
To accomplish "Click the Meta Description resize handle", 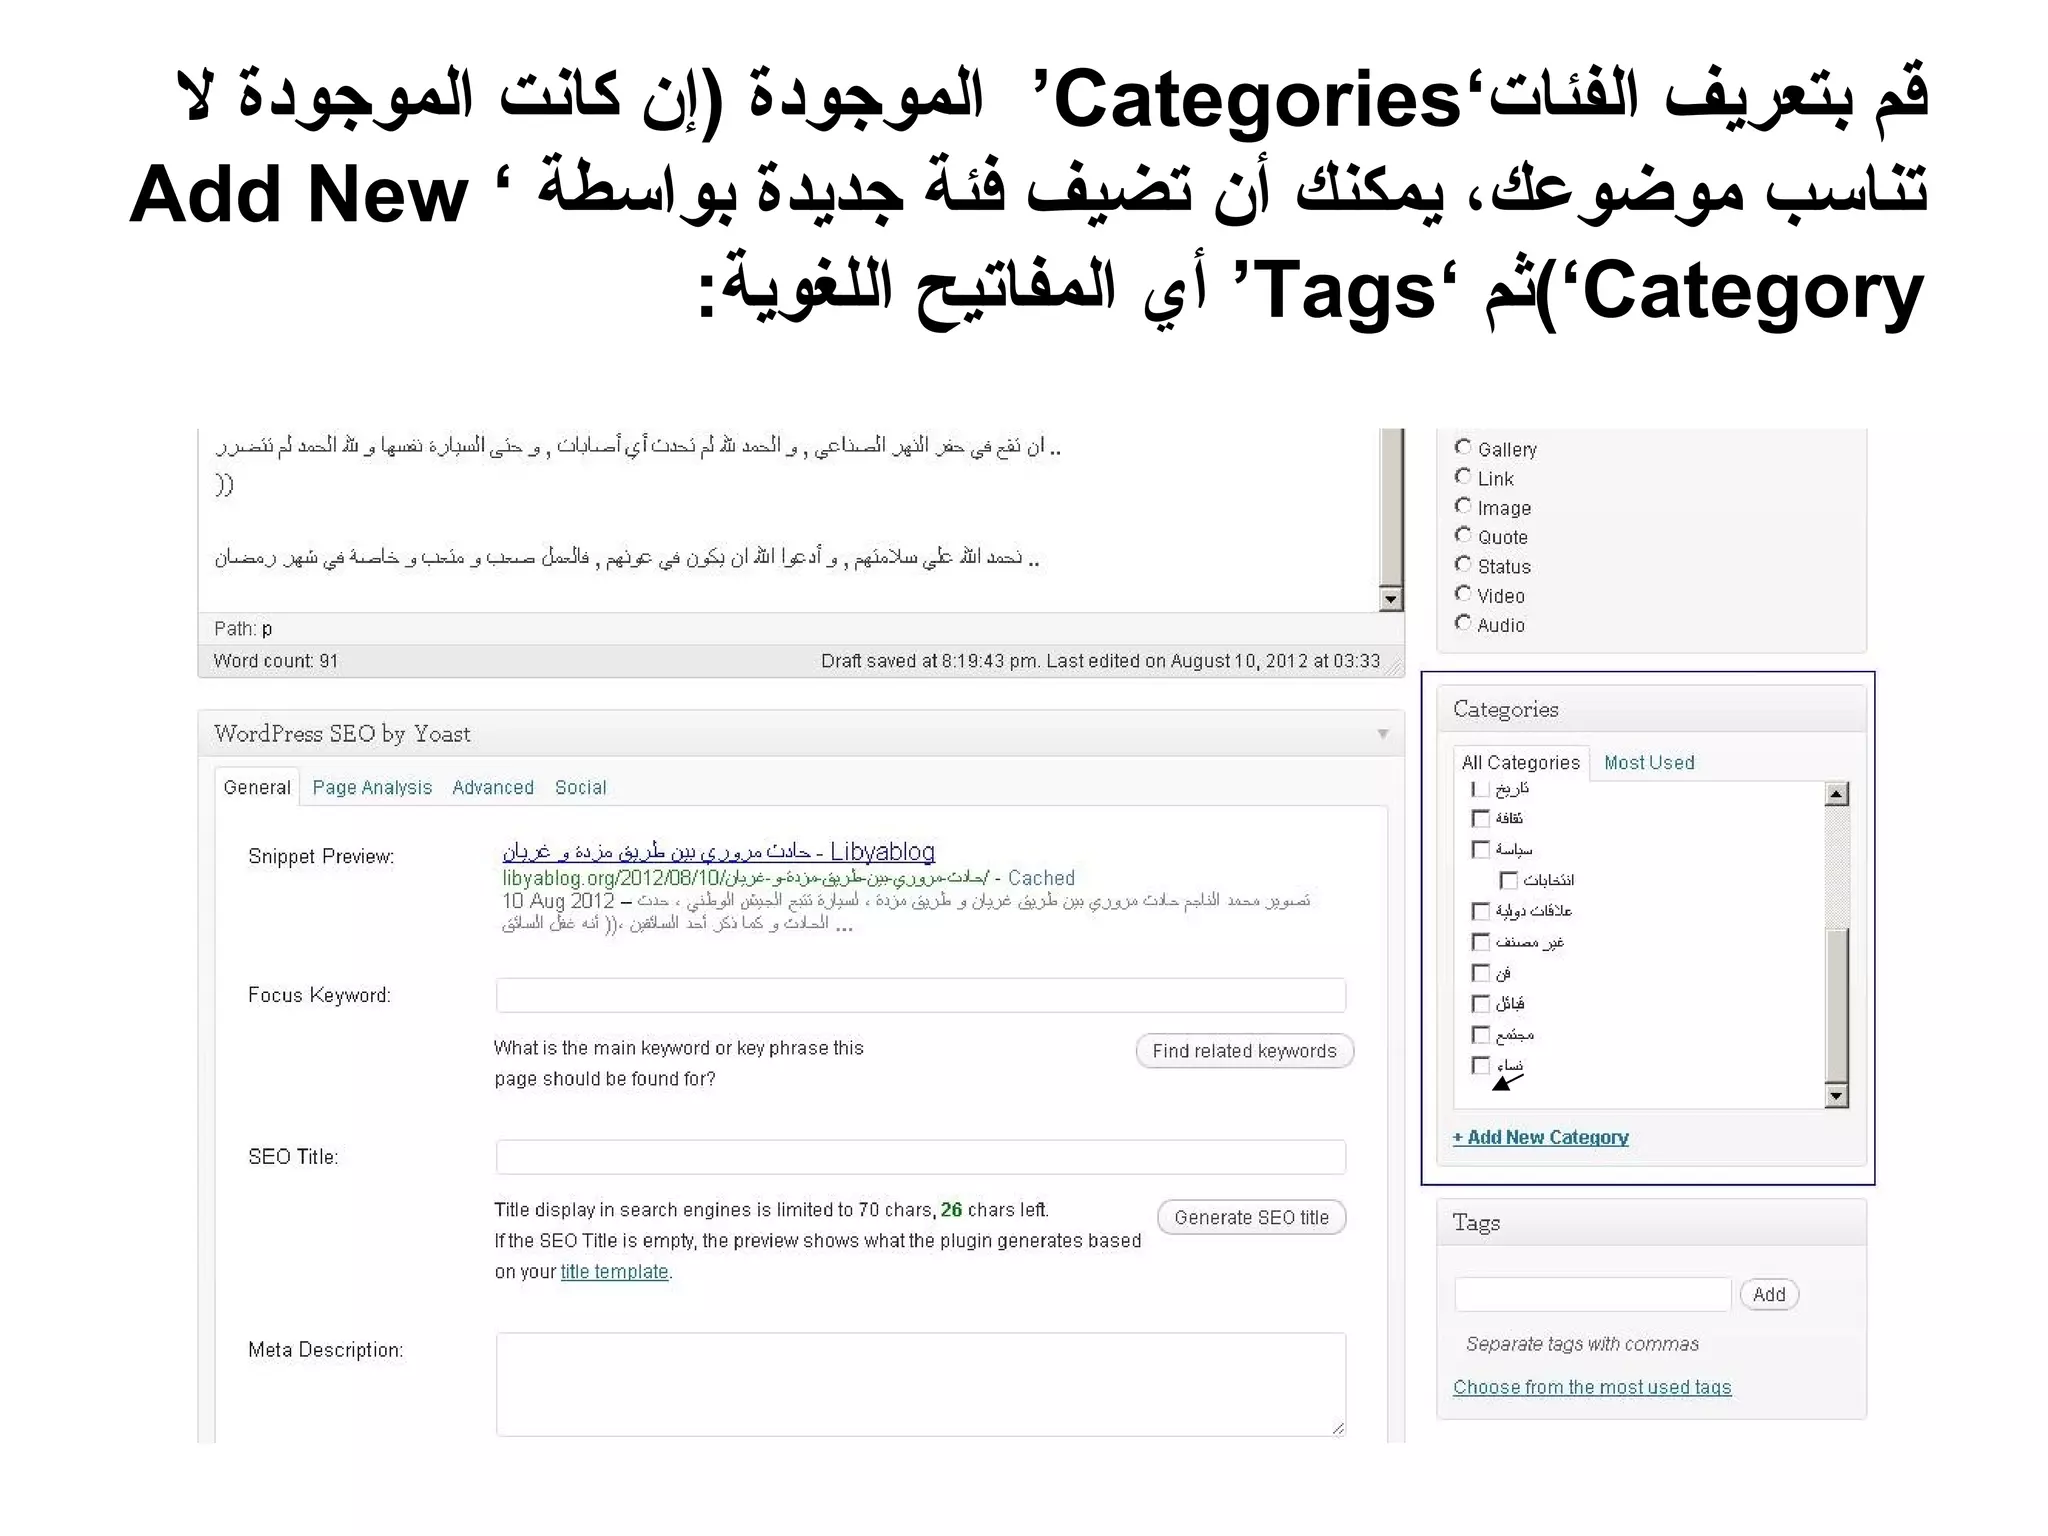I will (x=1338, y=1429).
